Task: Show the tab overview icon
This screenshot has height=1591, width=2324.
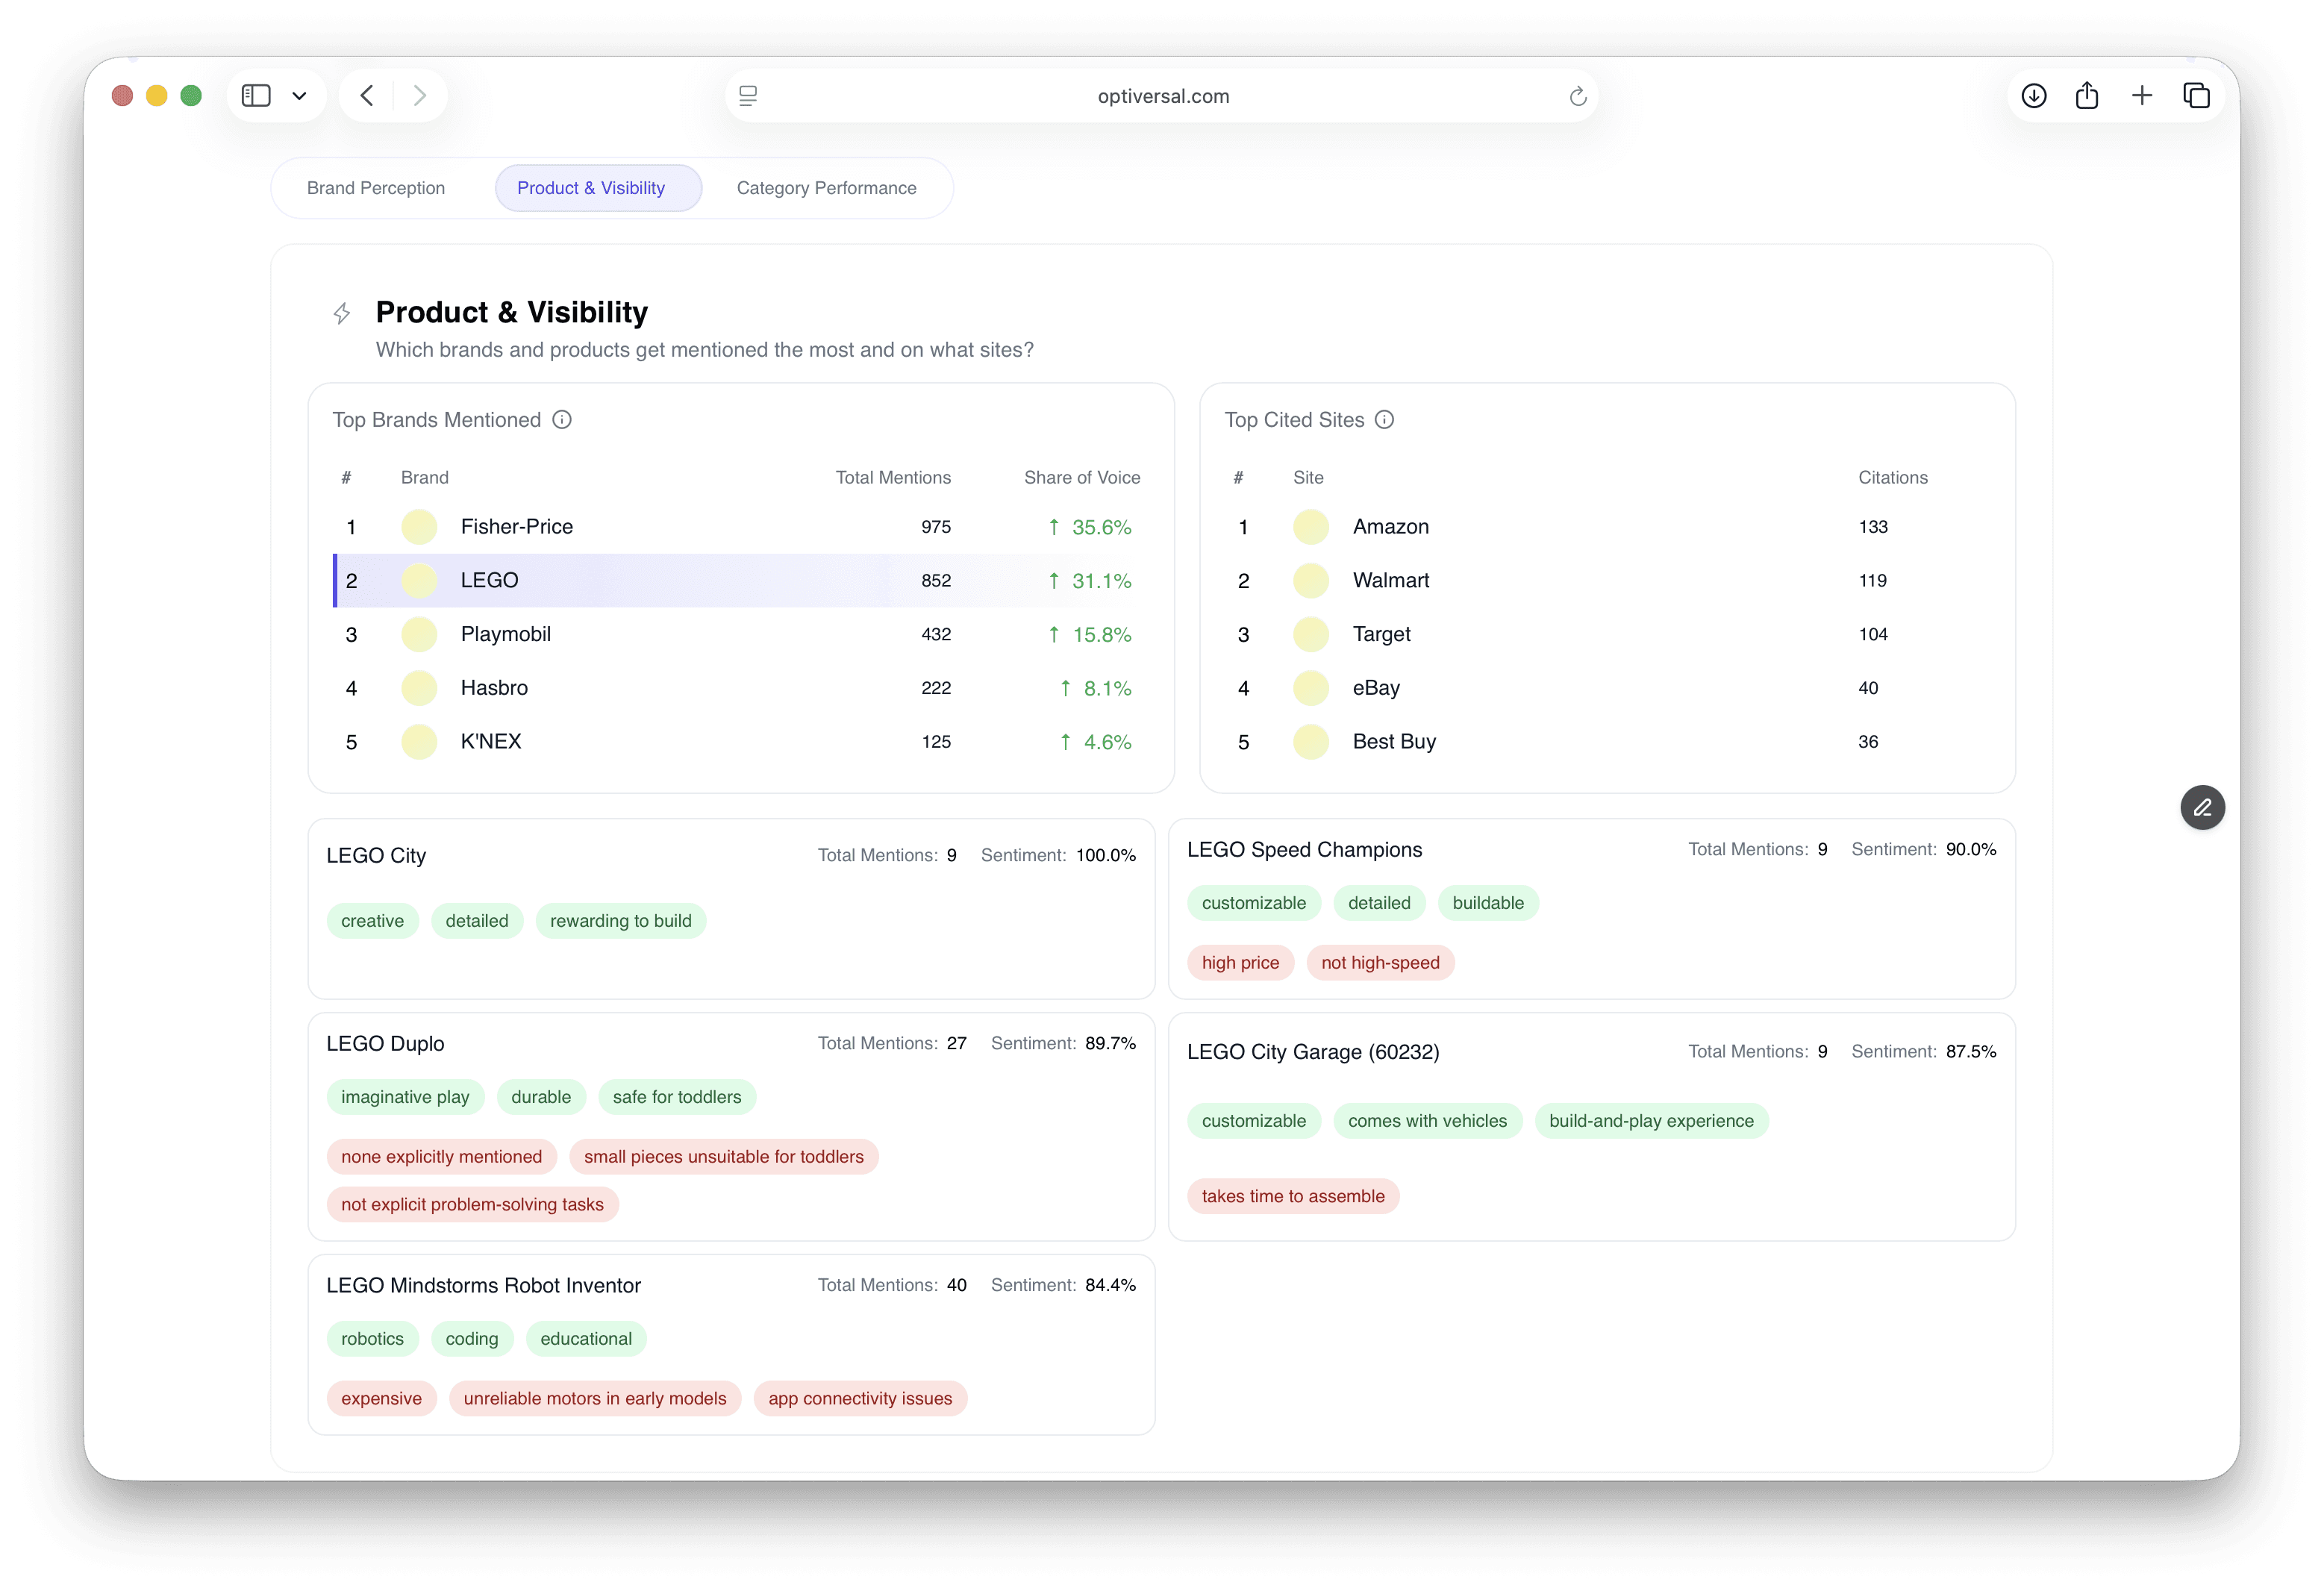Action: [x=2197, y=96]
